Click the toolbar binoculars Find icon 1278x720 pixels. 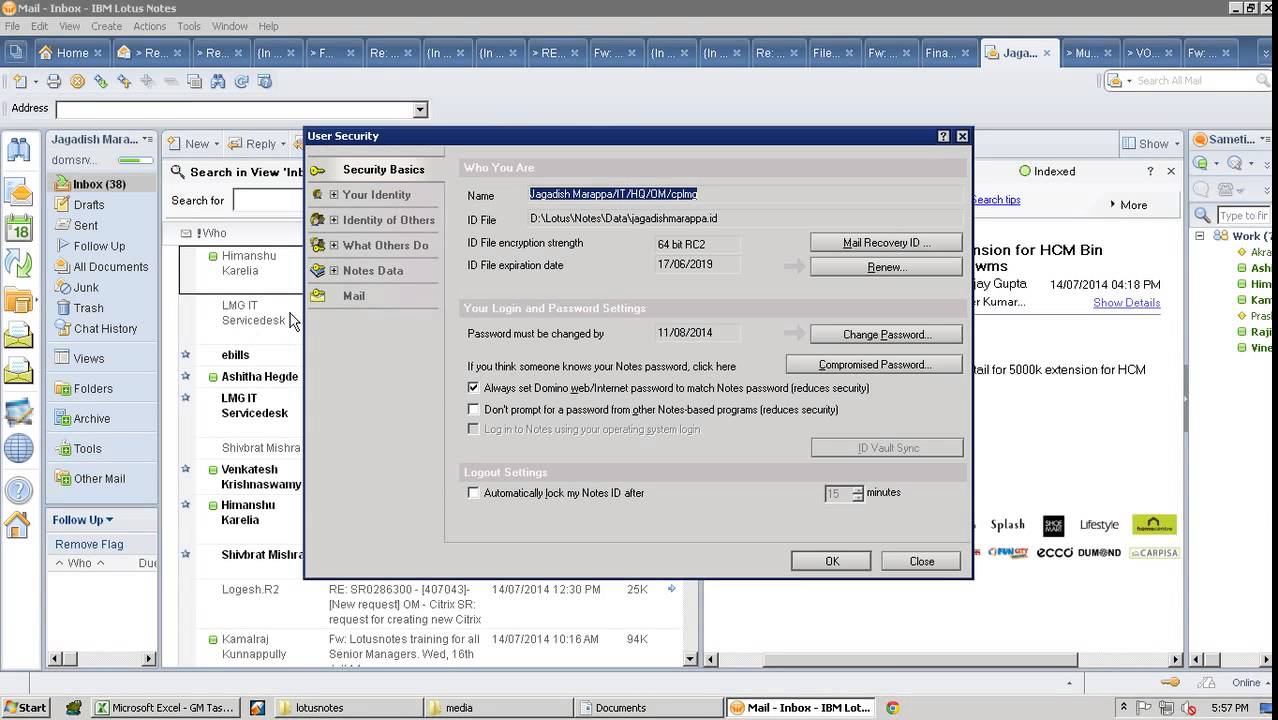click(218, 81)
